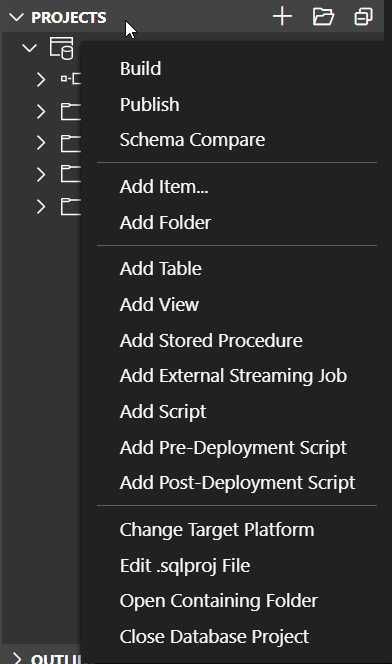The image size is (392, 664).
Task: Expand the second folder under the project
Action: pos(41,143)
